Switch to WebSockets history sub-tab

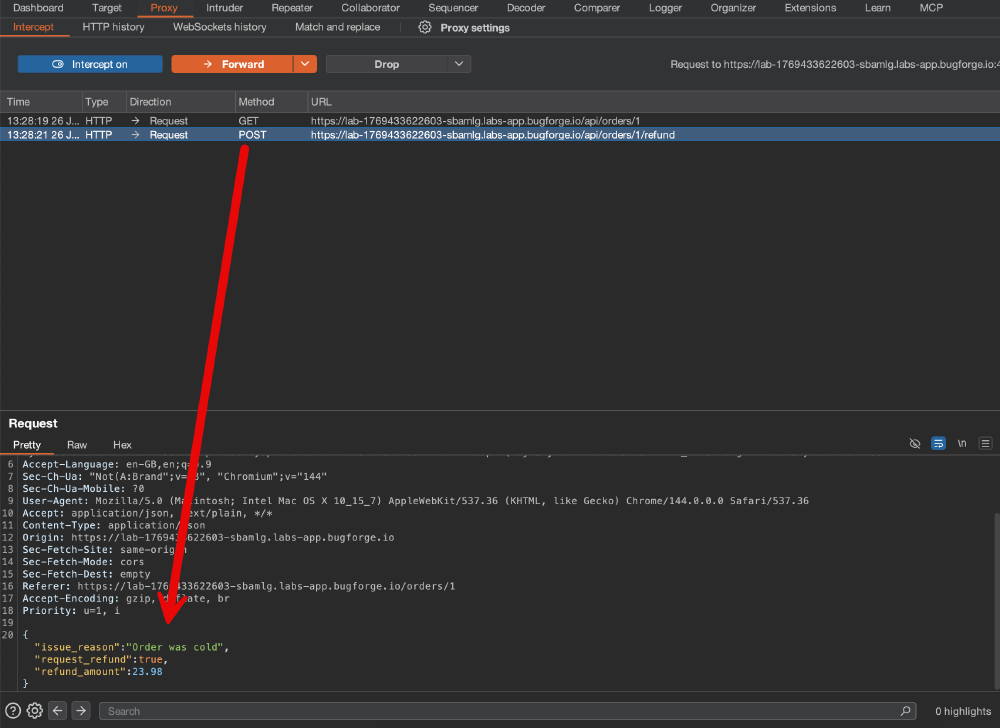tap(219, 27)
